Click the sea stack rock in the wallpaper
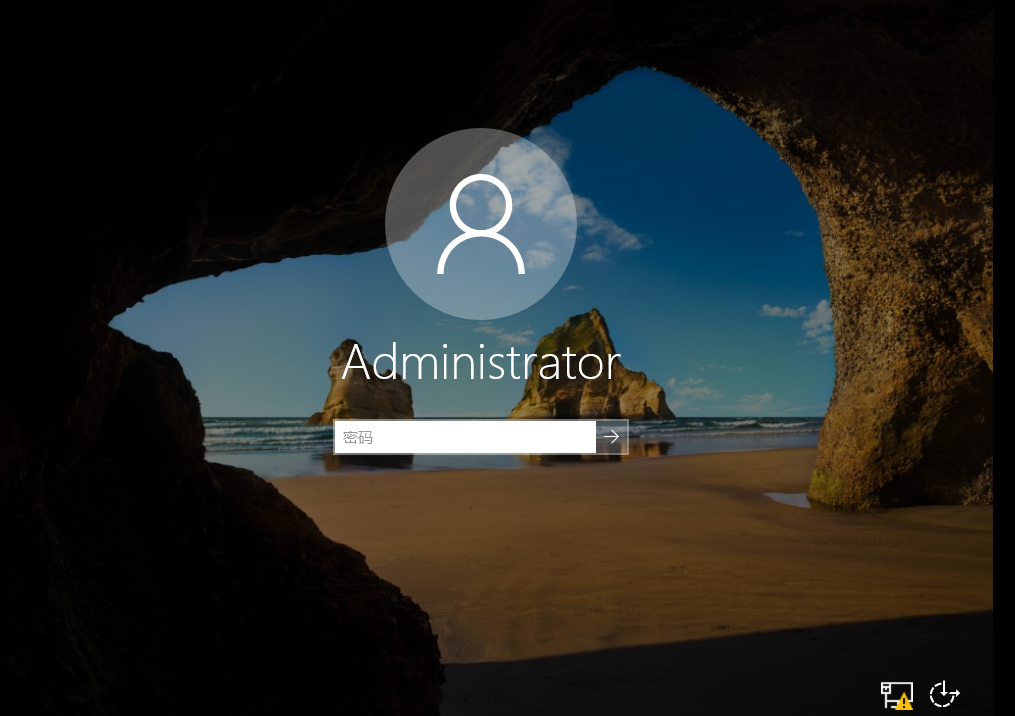 click(590, 370)
